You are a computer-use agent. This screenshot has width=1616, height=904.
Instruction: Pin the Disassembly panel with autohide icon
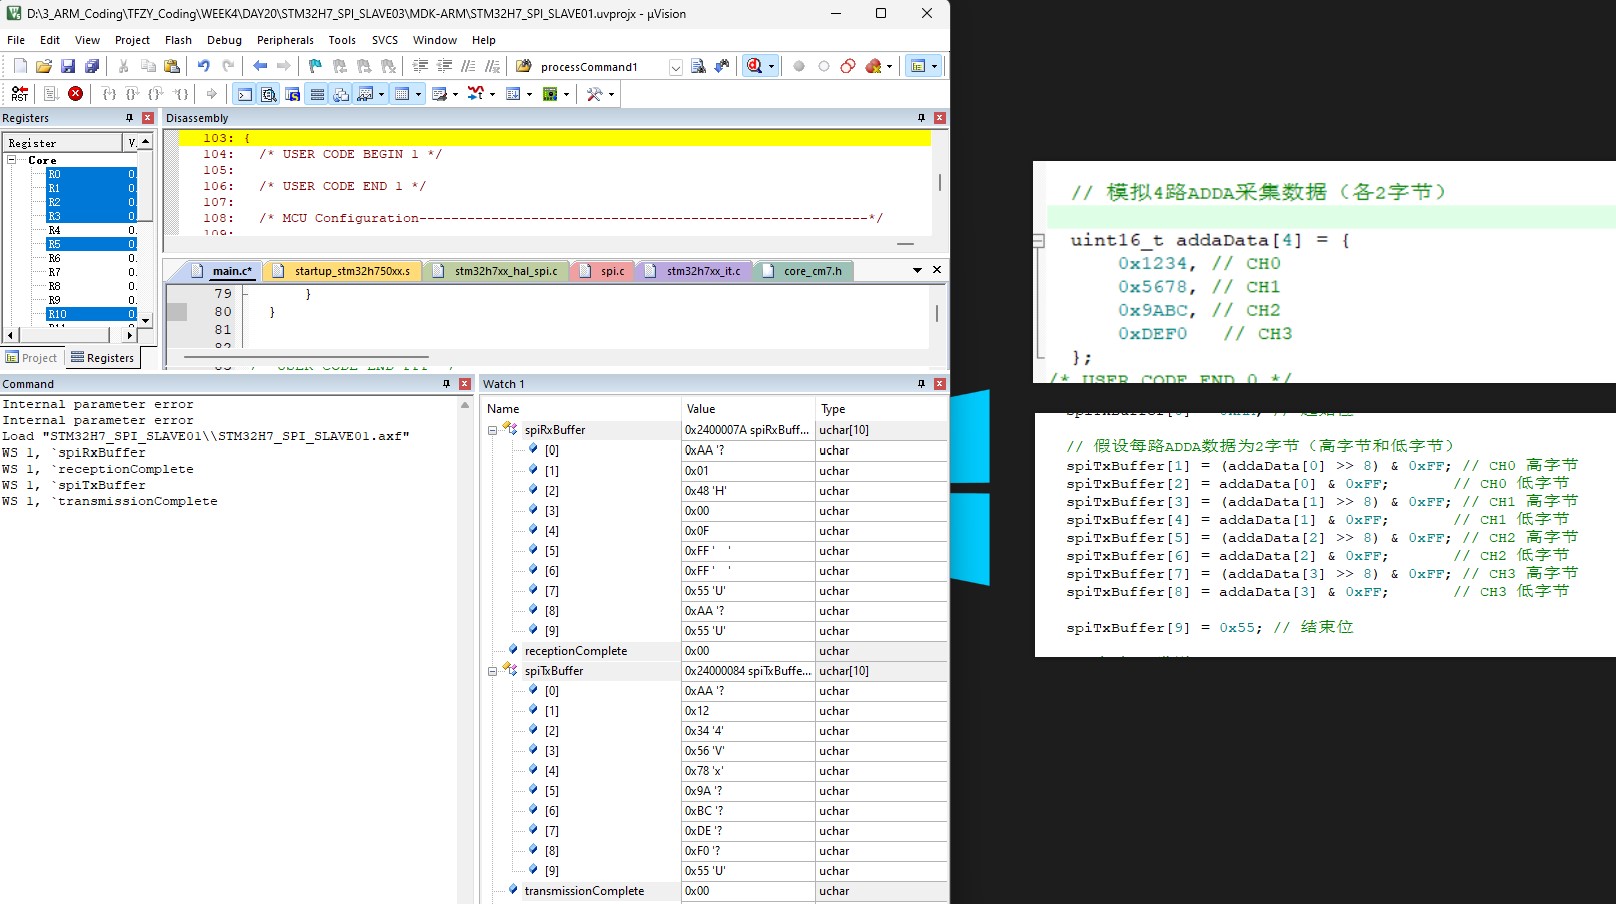921,118
